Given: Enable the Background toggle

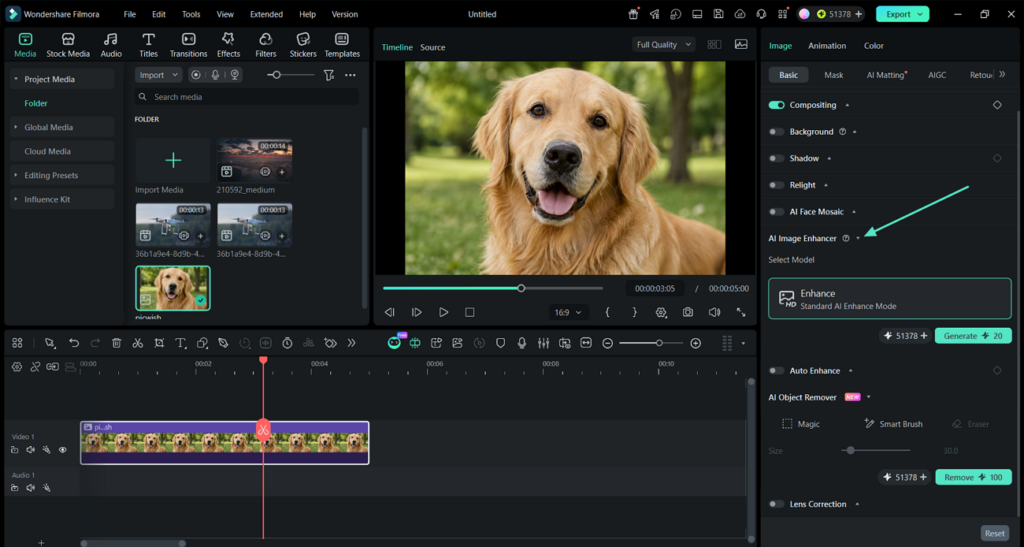Looking at the screenshot, I should 776,132.
